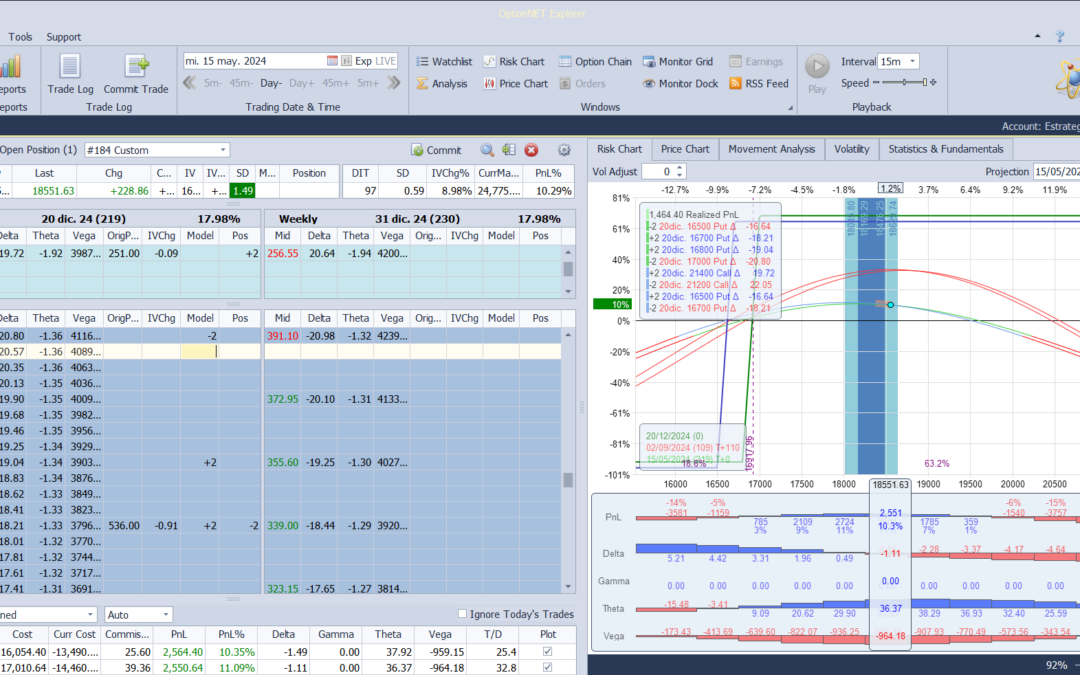Open calendar picker in trading date field
This screenshot has height=675, width=1080.
(332, 61)
